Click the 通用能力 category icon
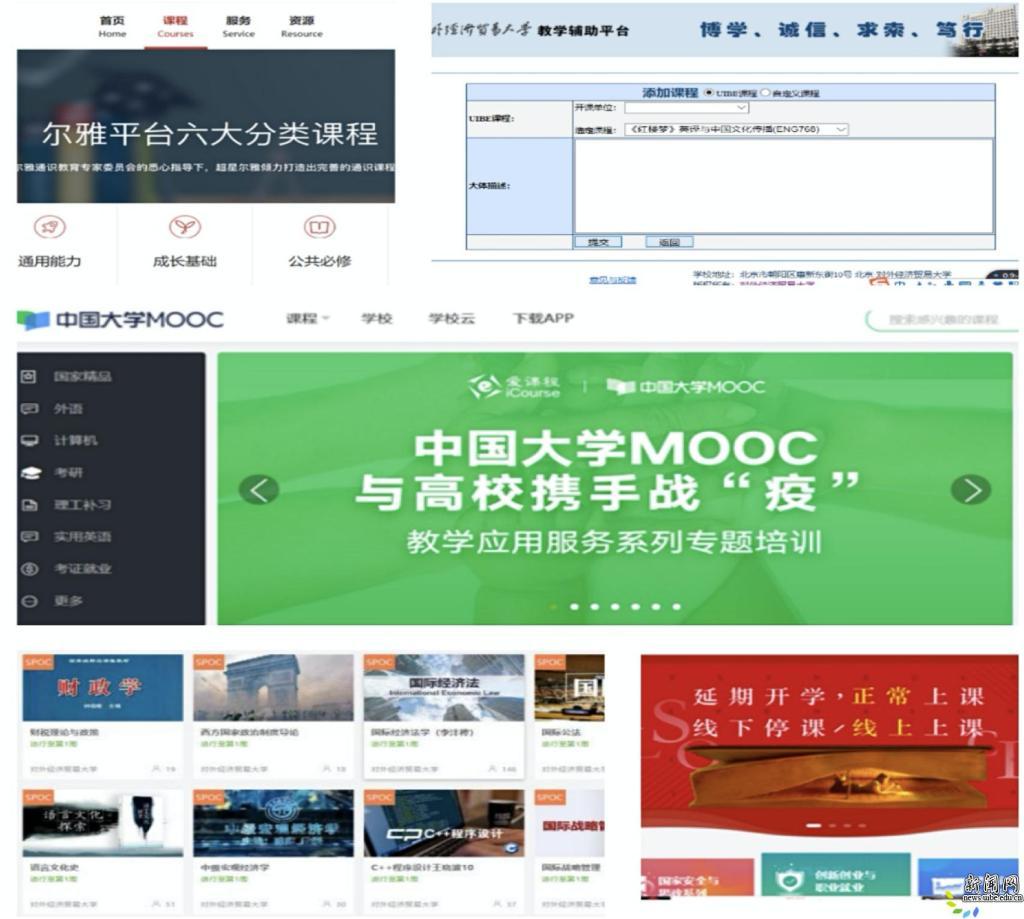1024x919 pixels. 49,228
